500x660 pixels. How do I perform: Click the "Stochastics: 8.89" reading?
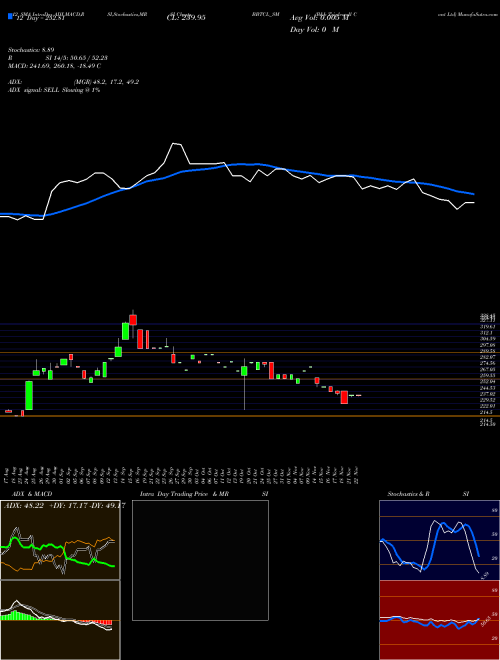pos(31,50)
